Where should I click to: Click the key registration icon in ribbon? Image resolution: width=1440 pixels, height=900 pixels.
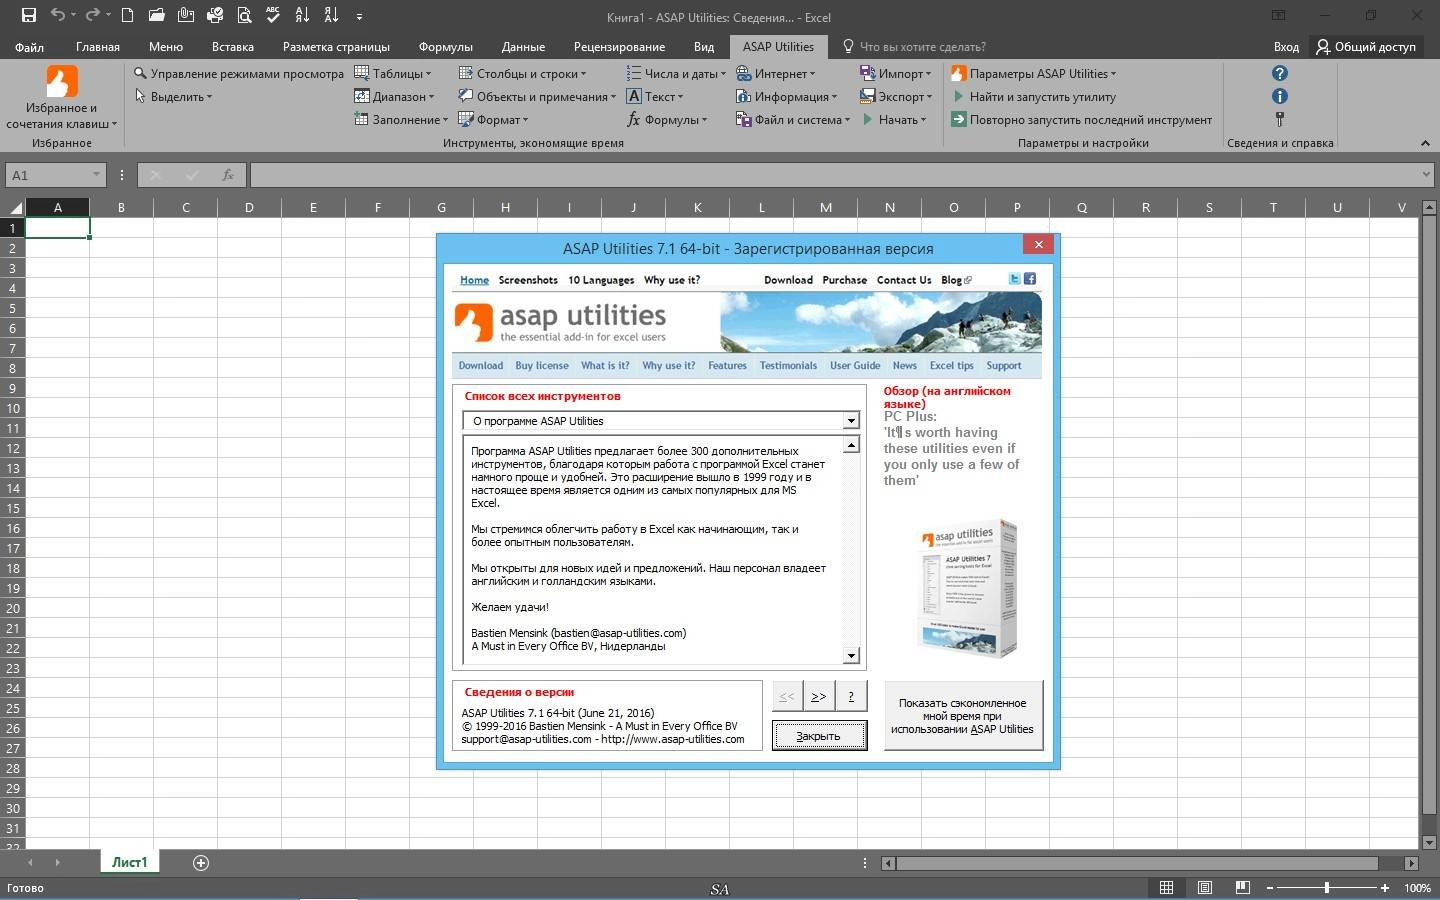click(1279, 119)
